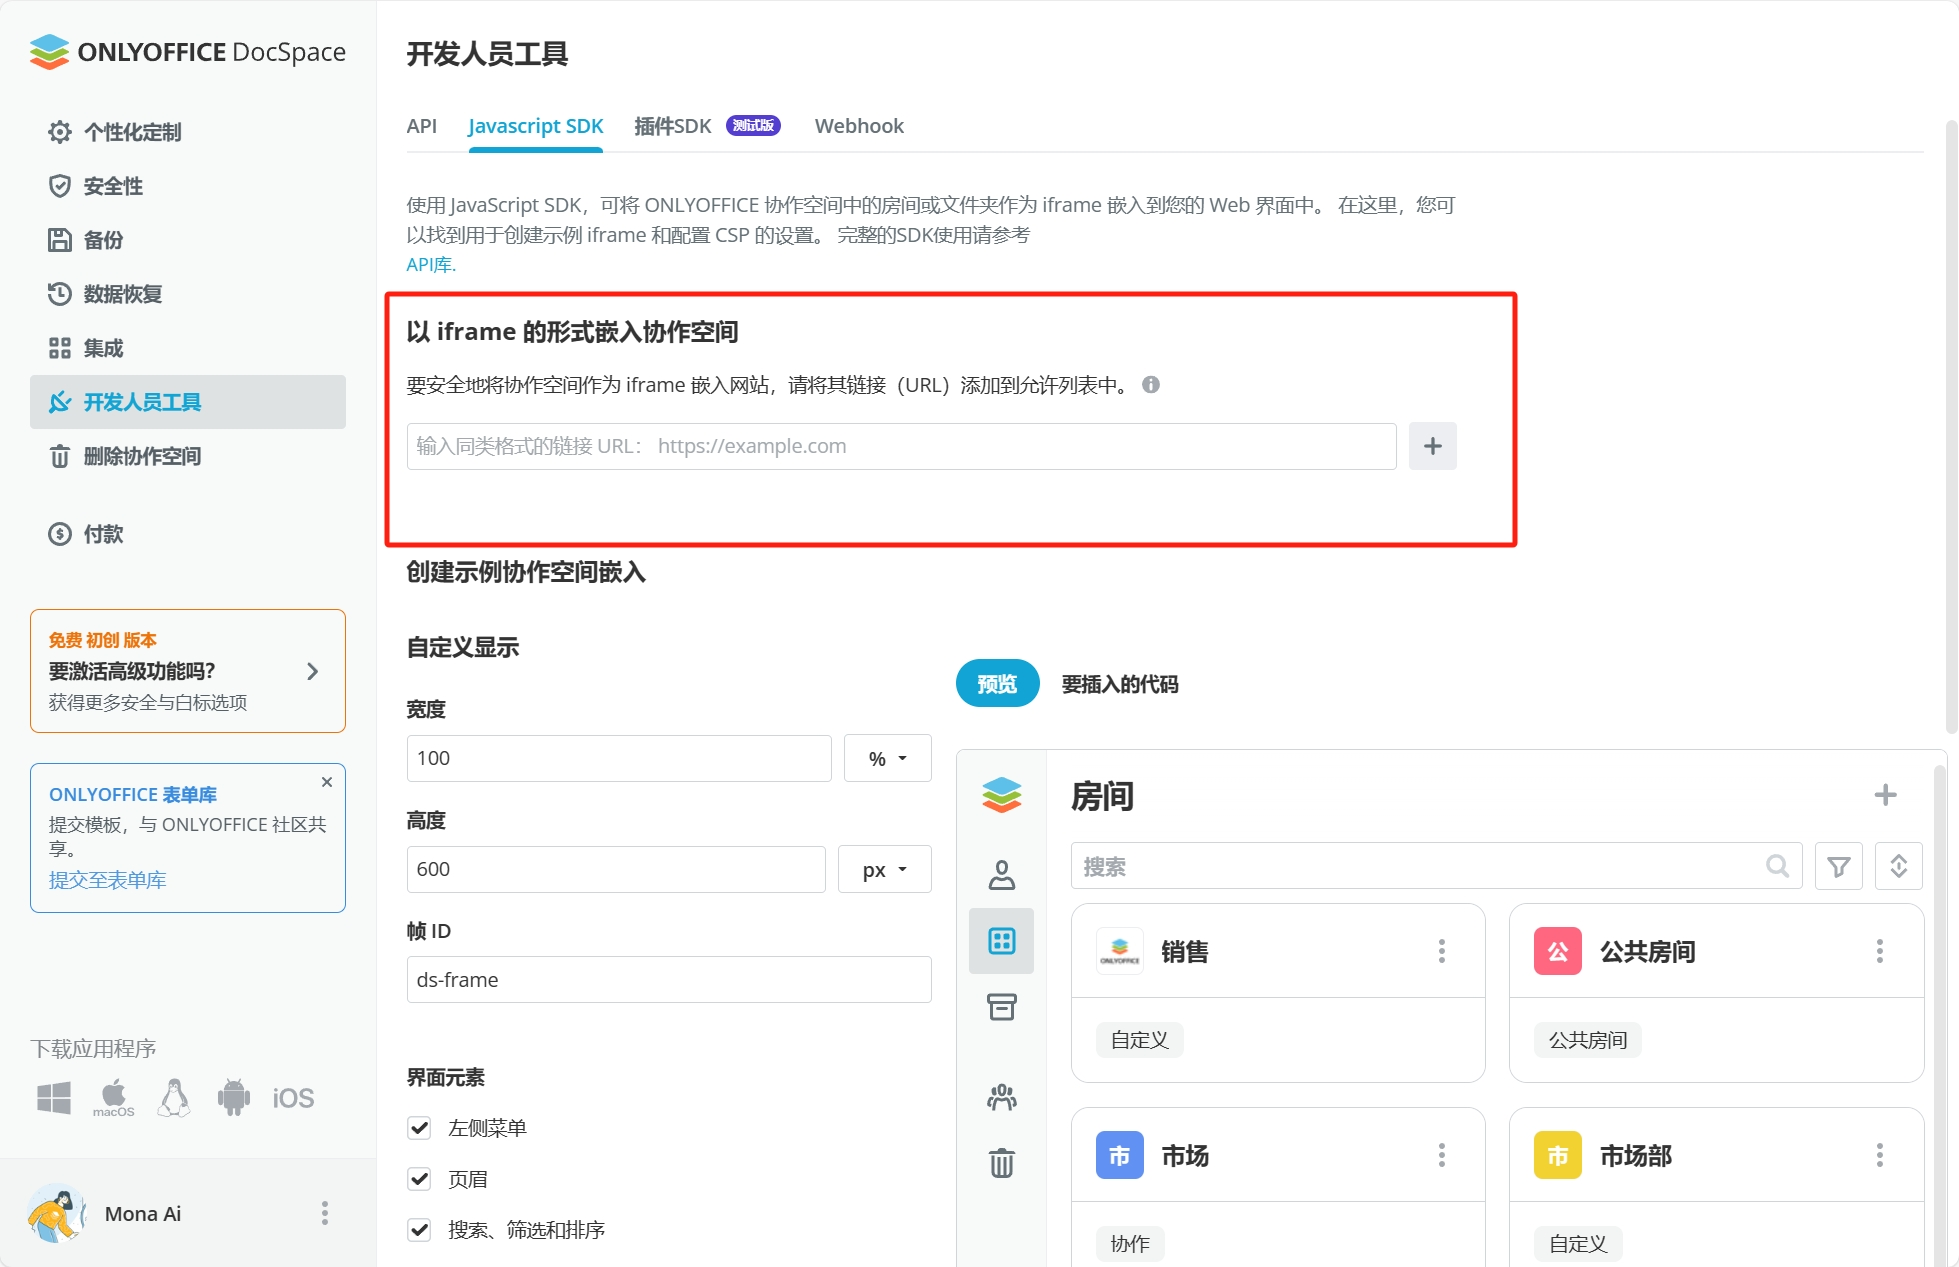Open the filter funnel button
1959x1267 pixels.
click(1838, 866)
